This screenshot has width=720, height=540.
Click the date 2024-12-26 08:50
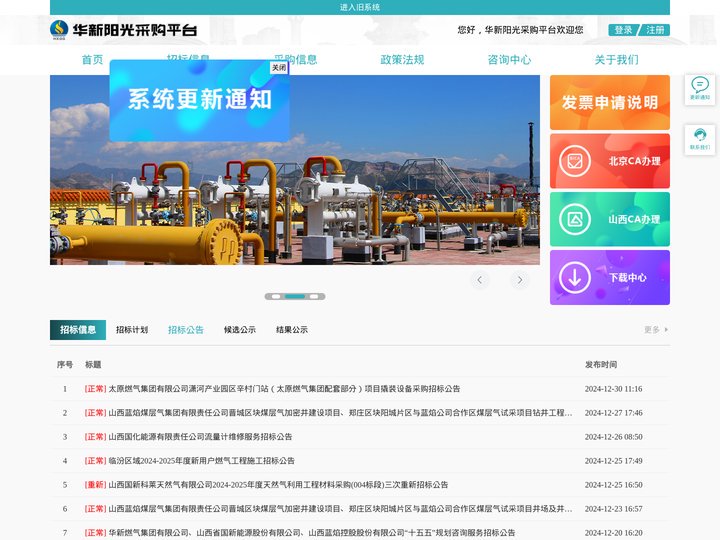tap(613, 437)
